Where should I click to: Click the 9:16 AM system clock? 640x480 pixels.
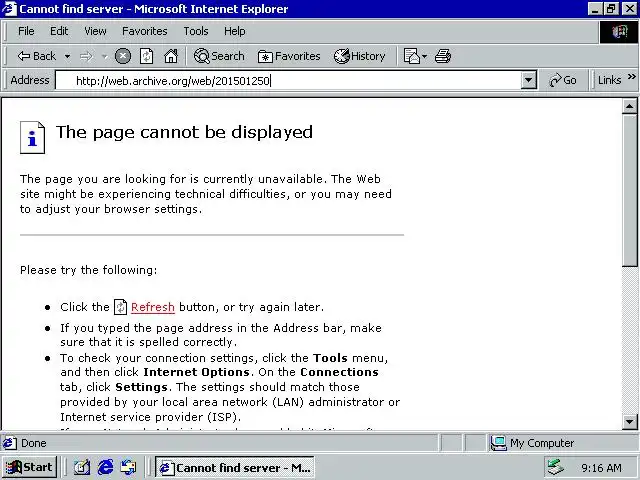pos(601,468)
